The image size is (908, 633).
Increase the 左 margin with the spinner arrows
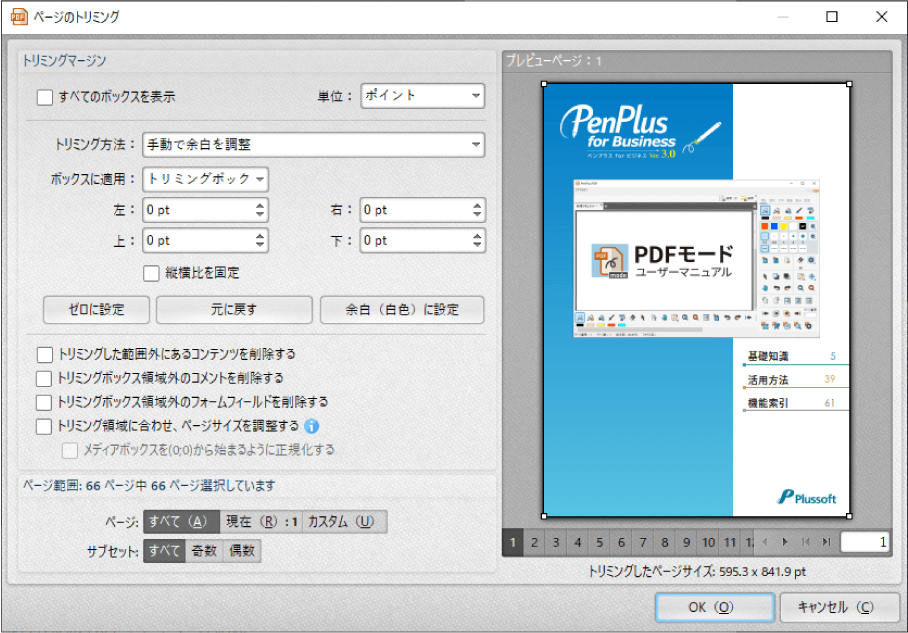coord(260,205)
